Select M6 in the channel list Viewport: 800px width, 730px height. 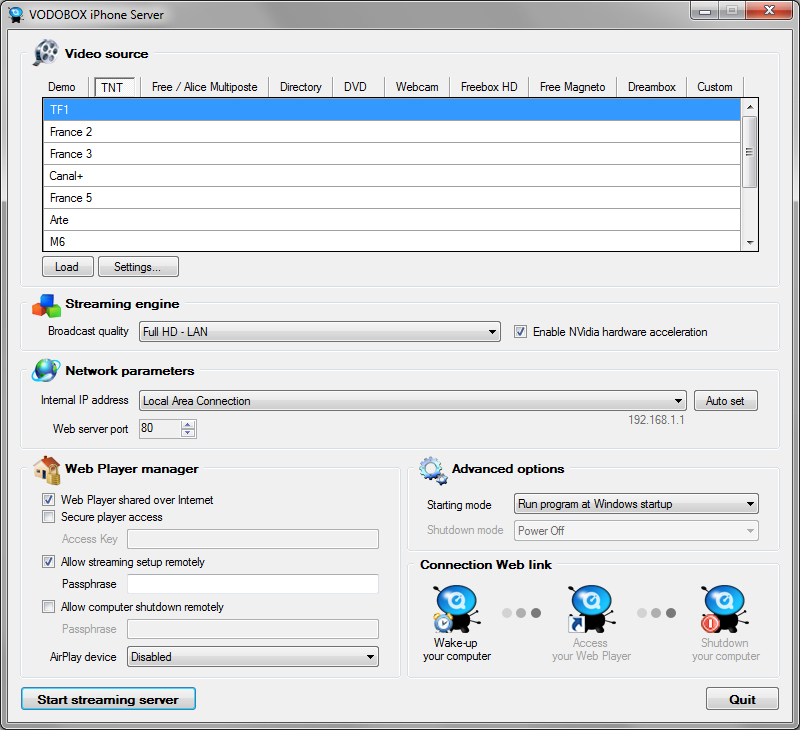[392, 241]
